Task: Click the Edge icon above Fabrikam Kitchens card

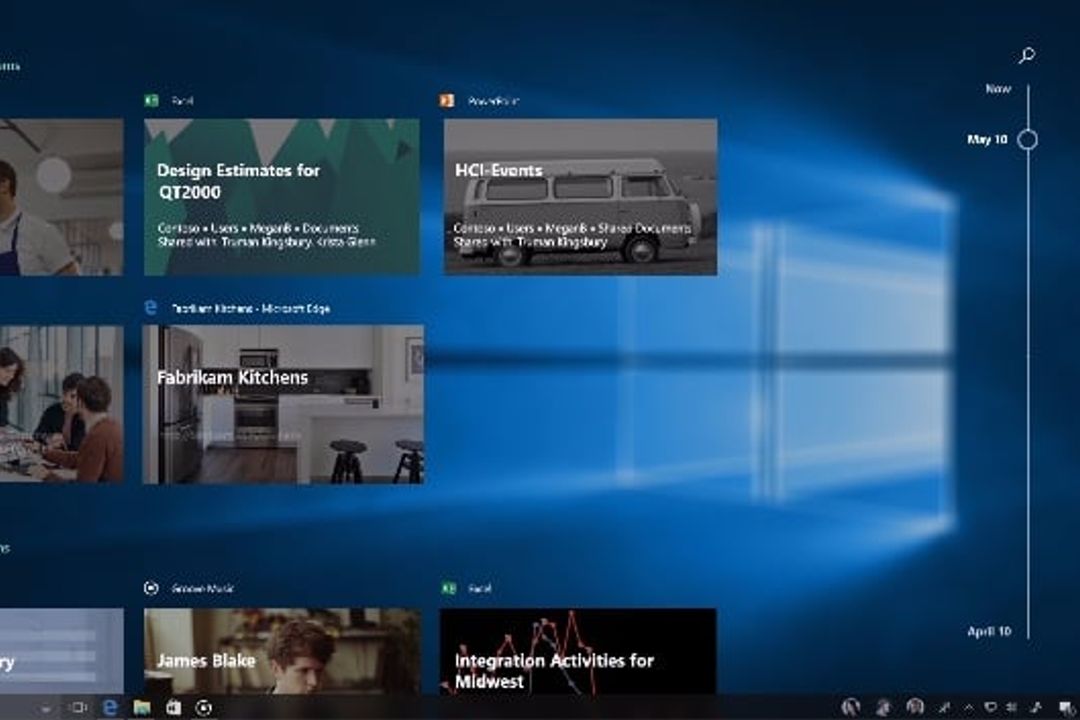Action: (151, 307)
